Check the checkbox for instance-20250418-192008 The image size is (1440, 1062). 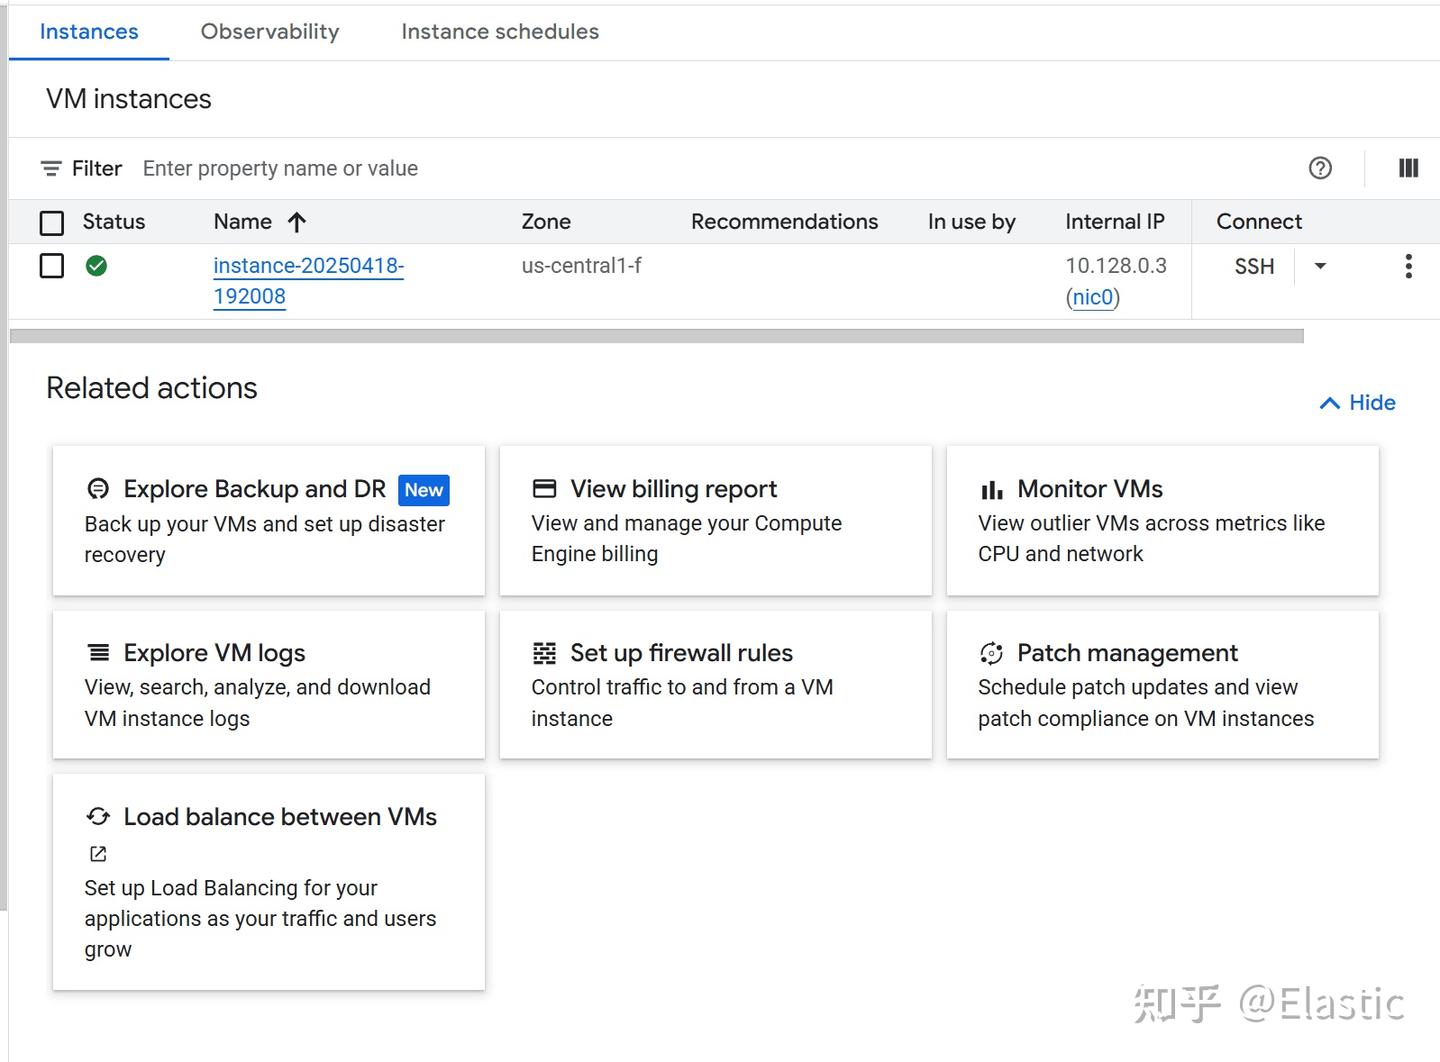(51, 266)
